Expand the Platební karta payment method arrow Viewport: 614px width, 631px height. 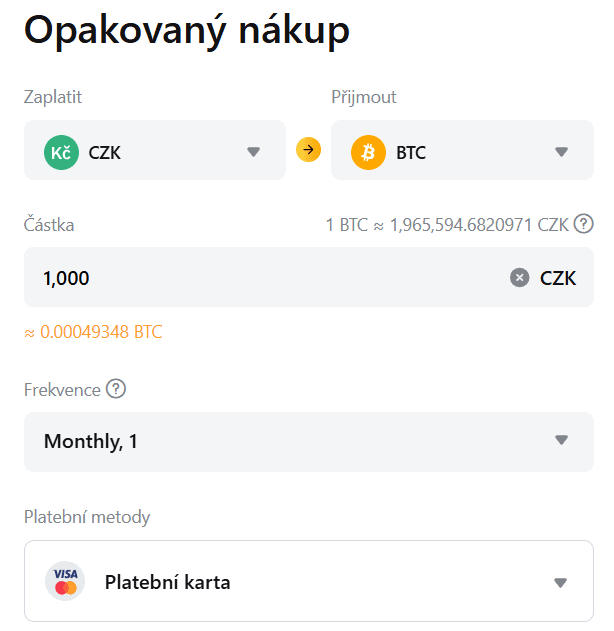pos(560,582)
